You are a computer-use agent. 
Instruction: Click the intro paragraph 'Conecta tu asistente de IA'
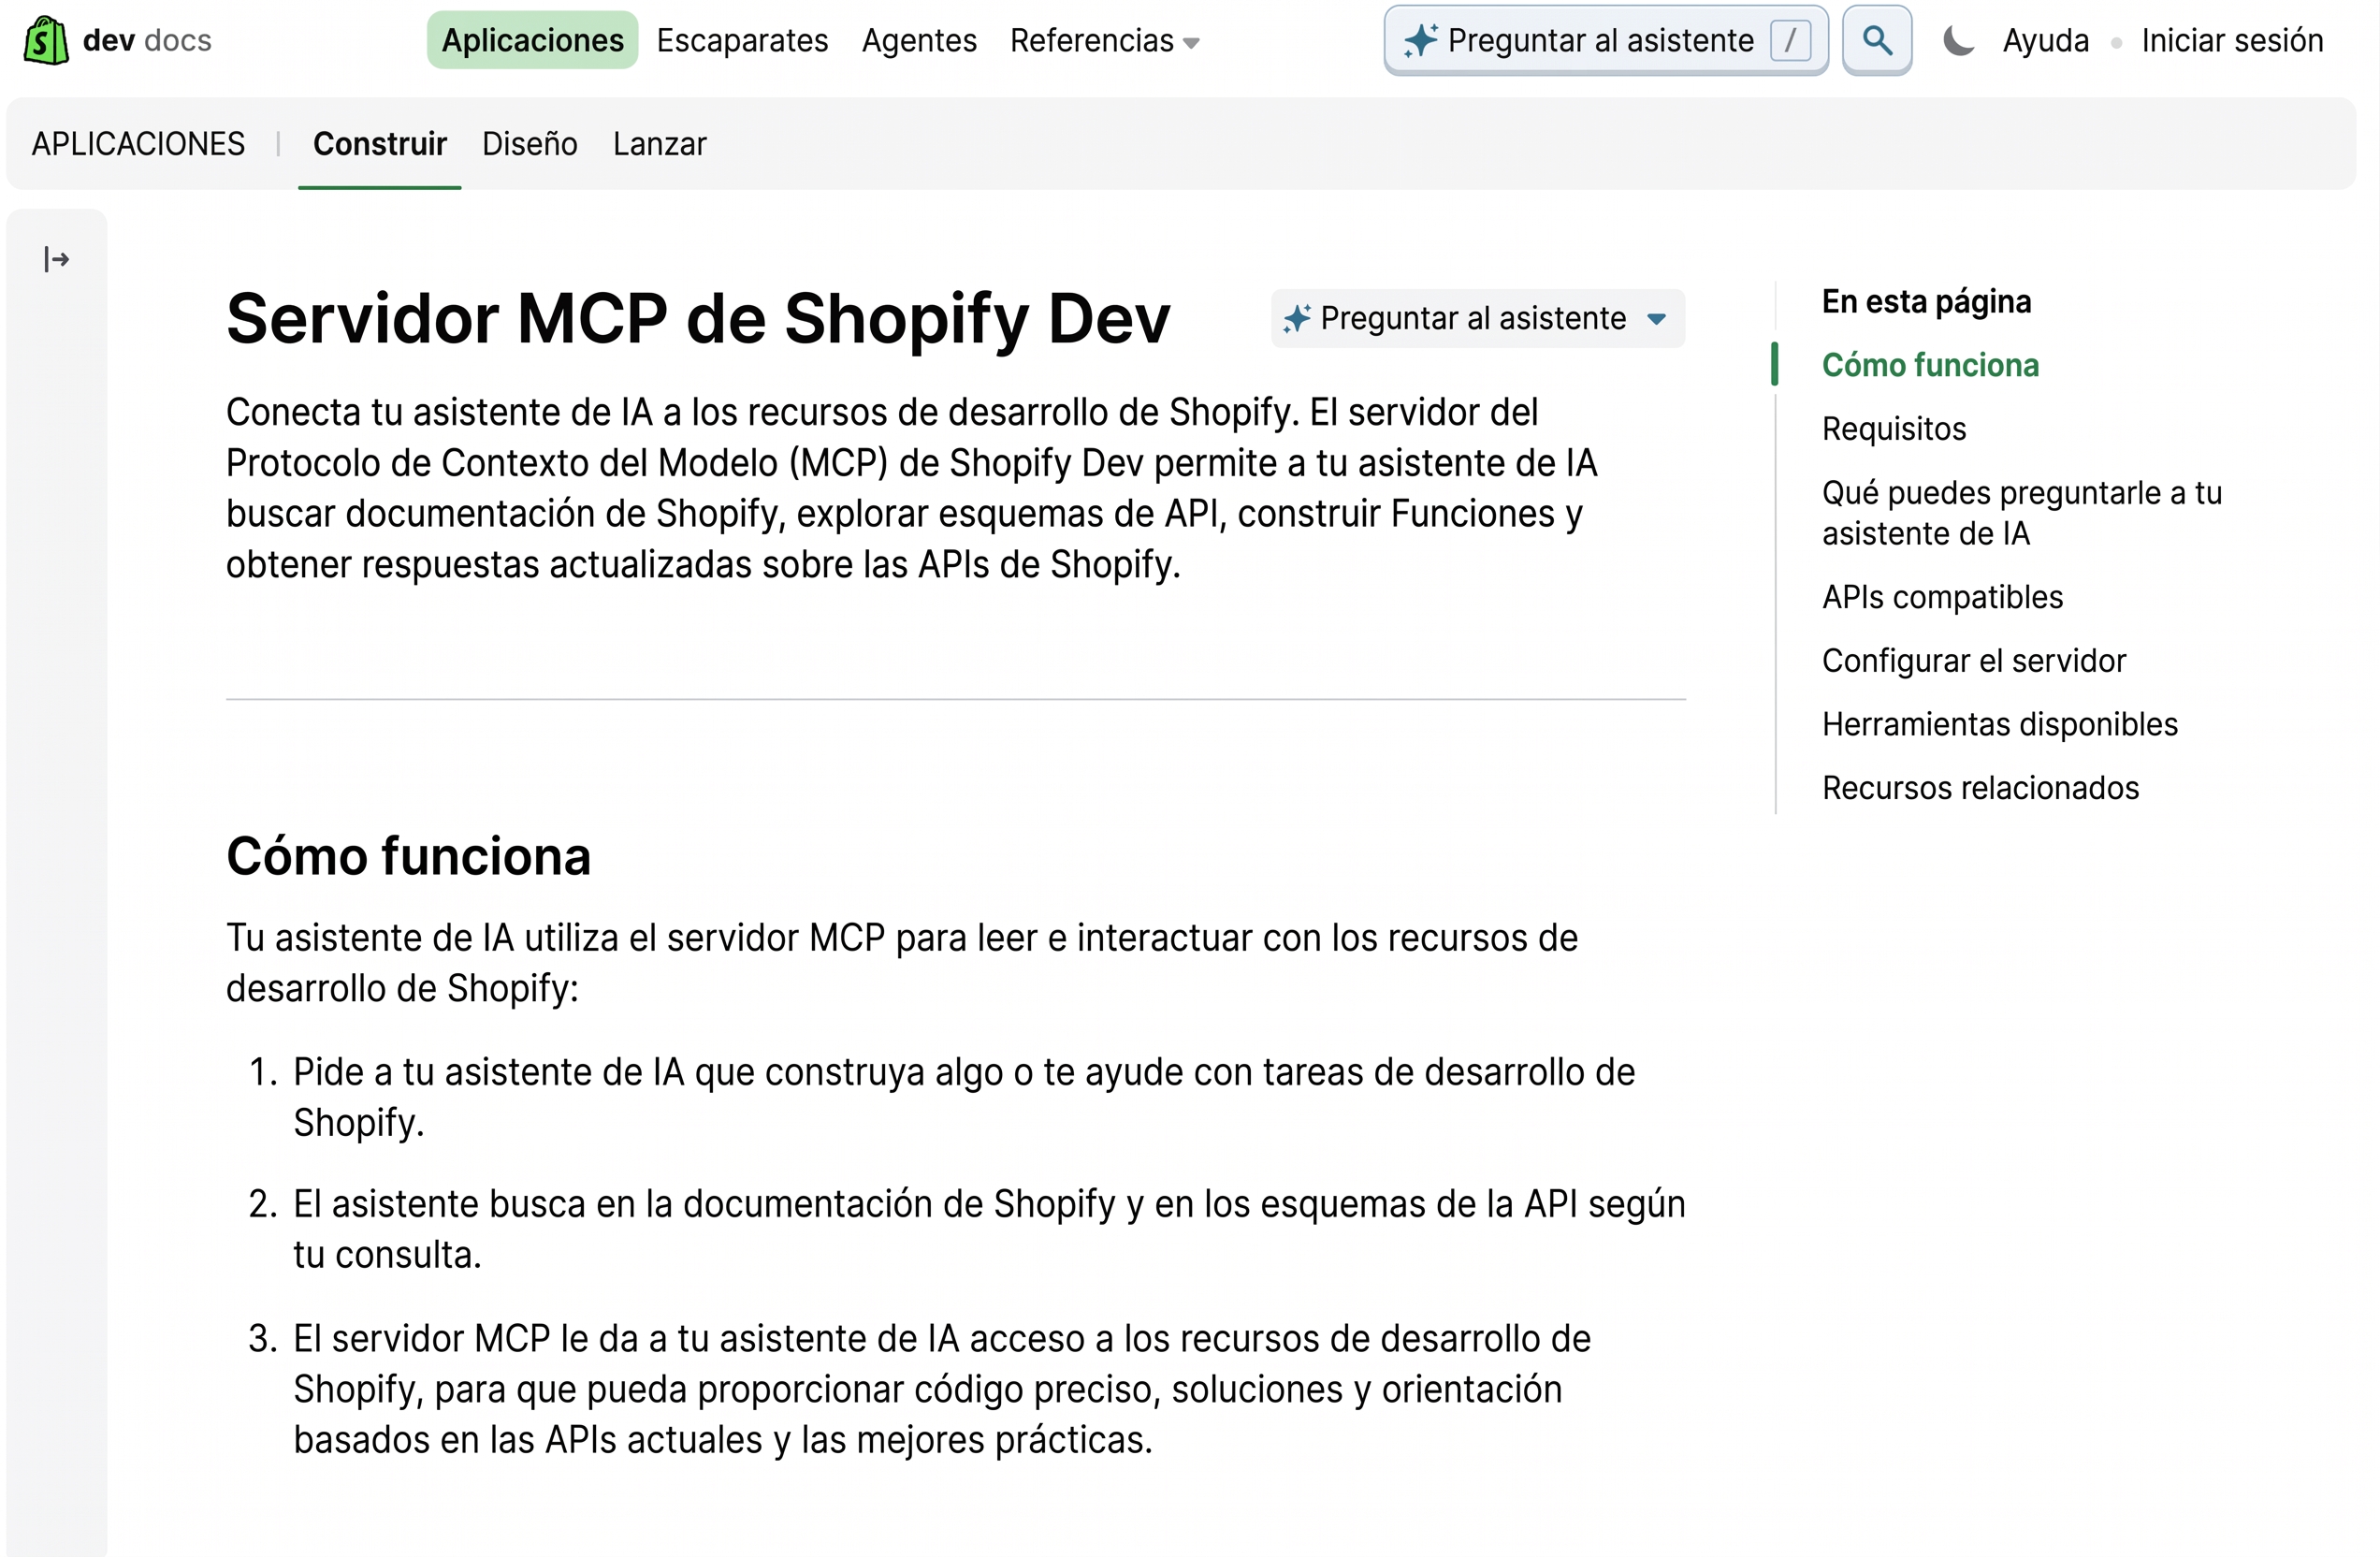[x=912, y=488]
